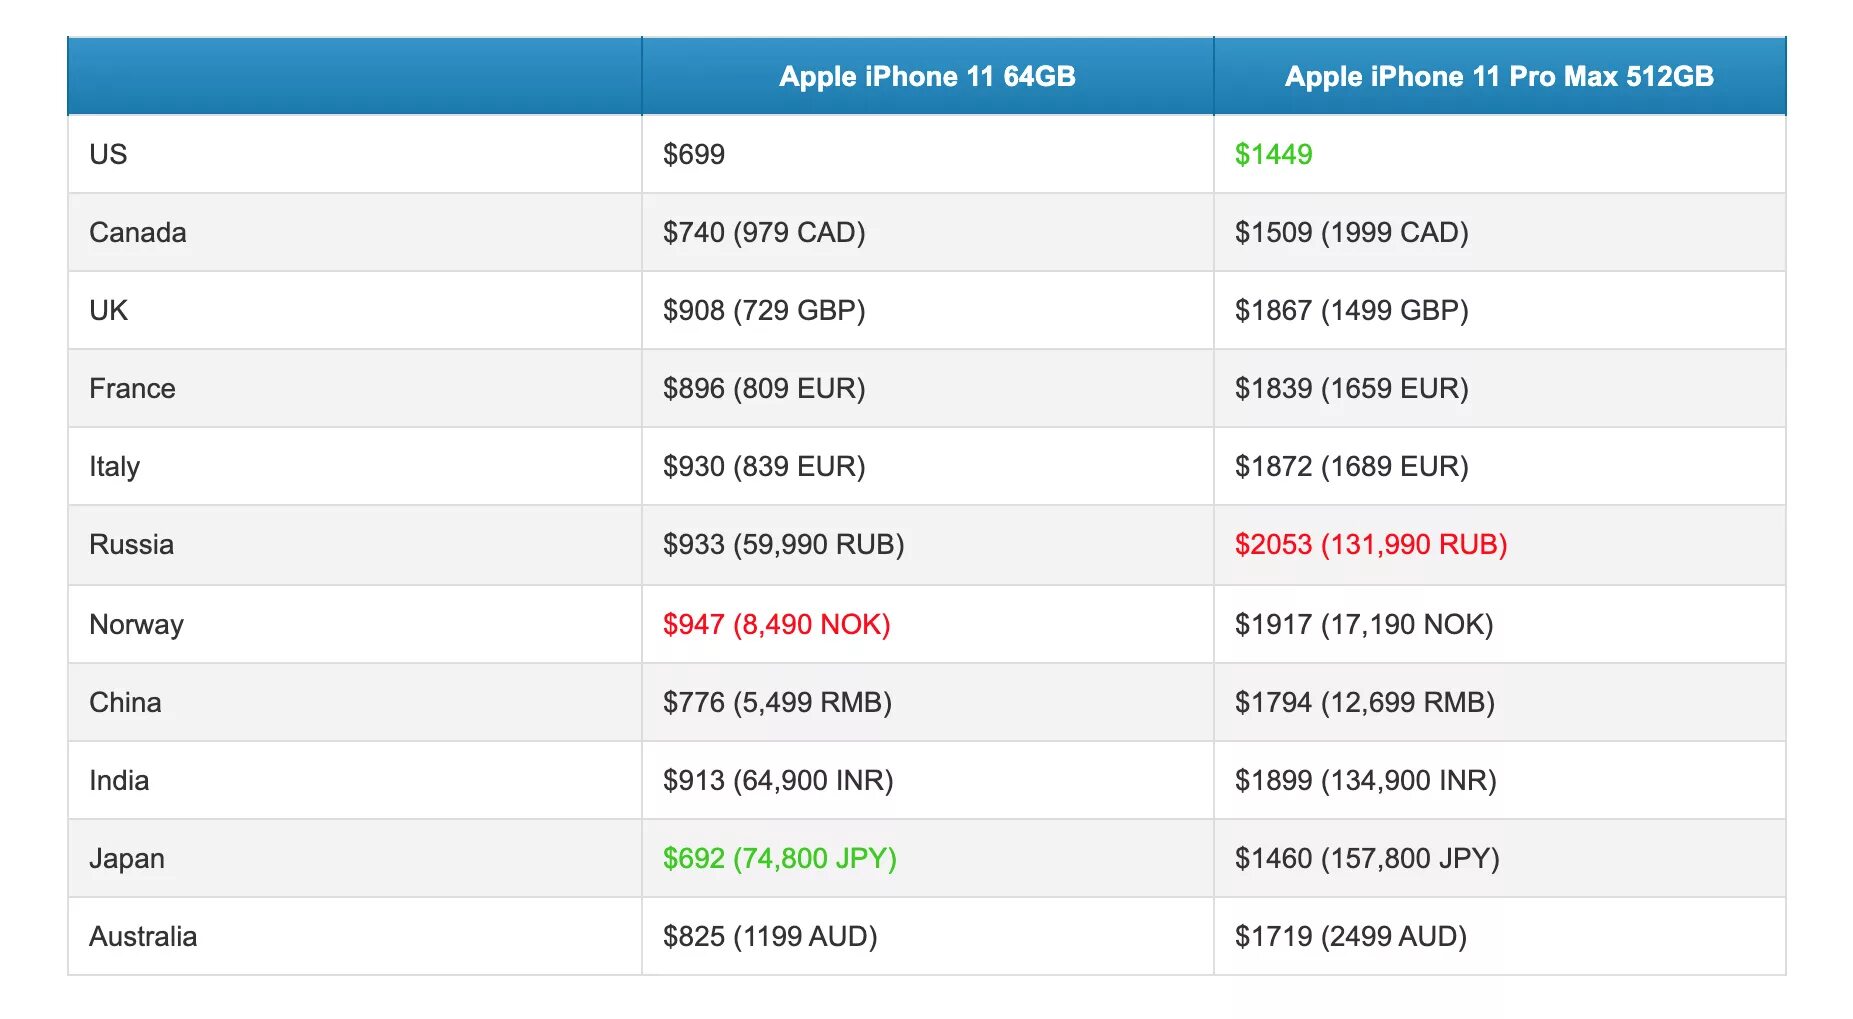
Task: Select the Australia row label
Action: 143,937
